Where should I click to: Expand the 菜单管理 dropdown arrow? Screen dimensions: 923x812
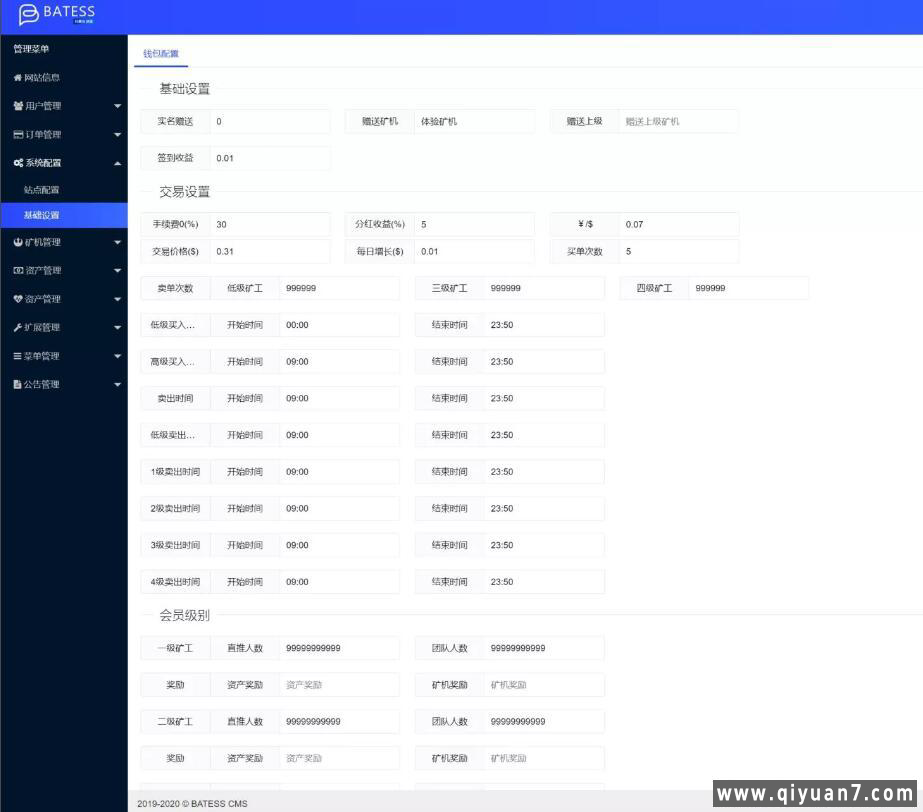click(x=117, y=355)
